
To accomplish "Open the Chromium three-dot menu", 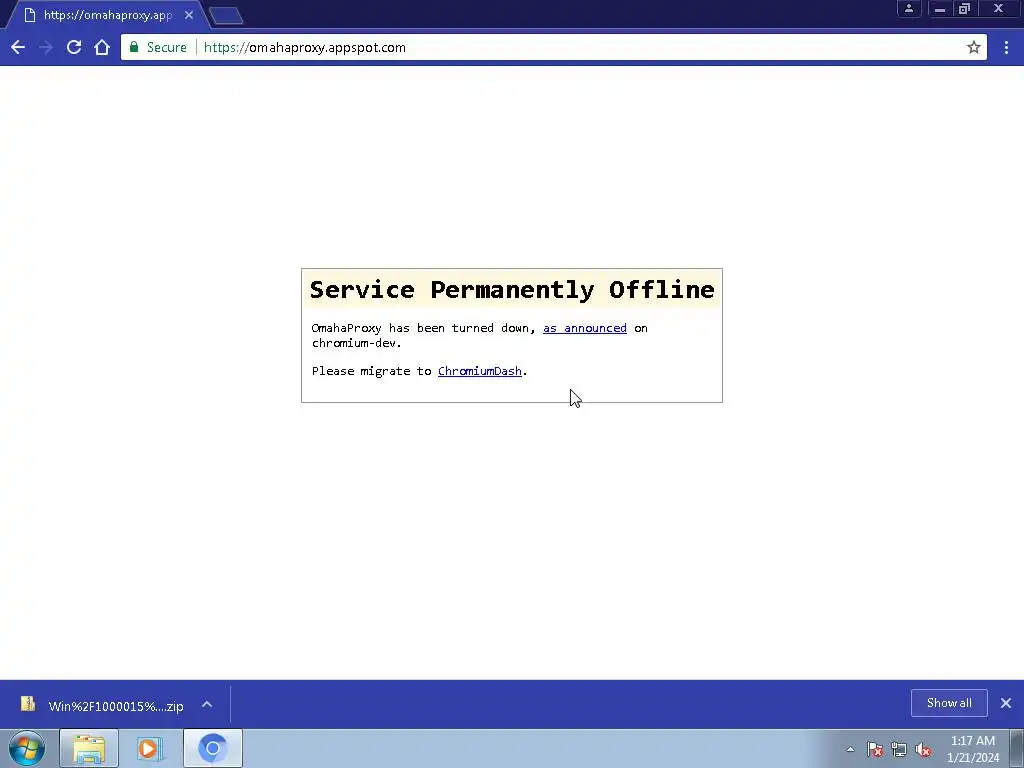I will pos(1006,47).
